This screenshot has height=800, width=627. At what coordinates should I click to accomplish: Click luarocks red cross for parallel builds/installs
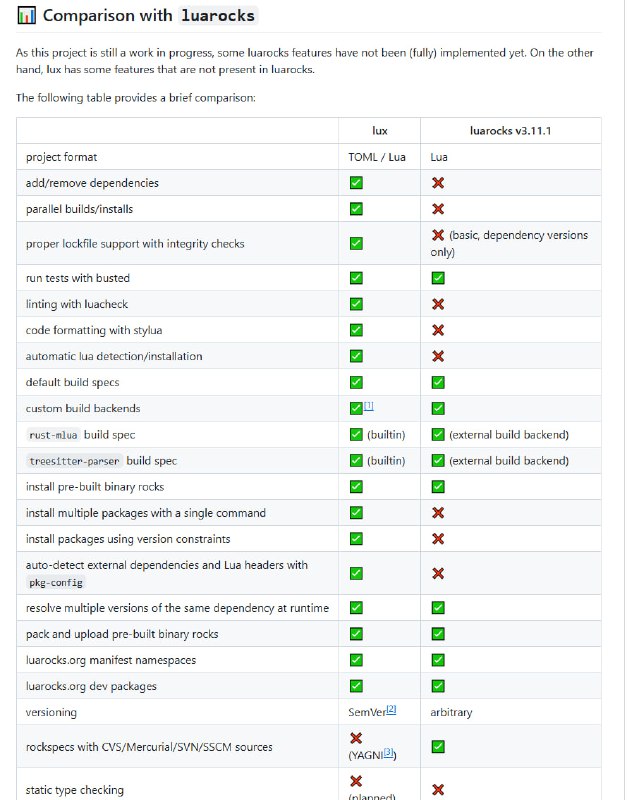(x=437, y=209)
